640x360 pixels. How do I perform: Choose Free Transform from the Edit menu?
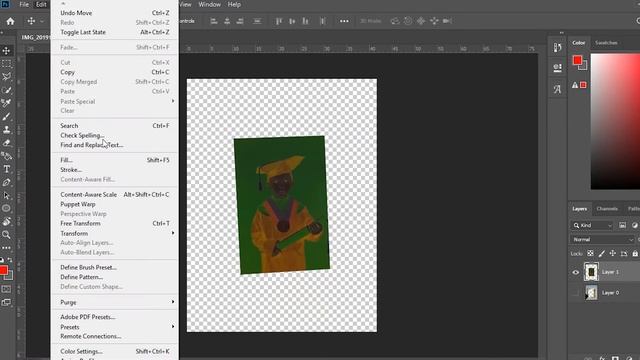click(x=115, y=223)
